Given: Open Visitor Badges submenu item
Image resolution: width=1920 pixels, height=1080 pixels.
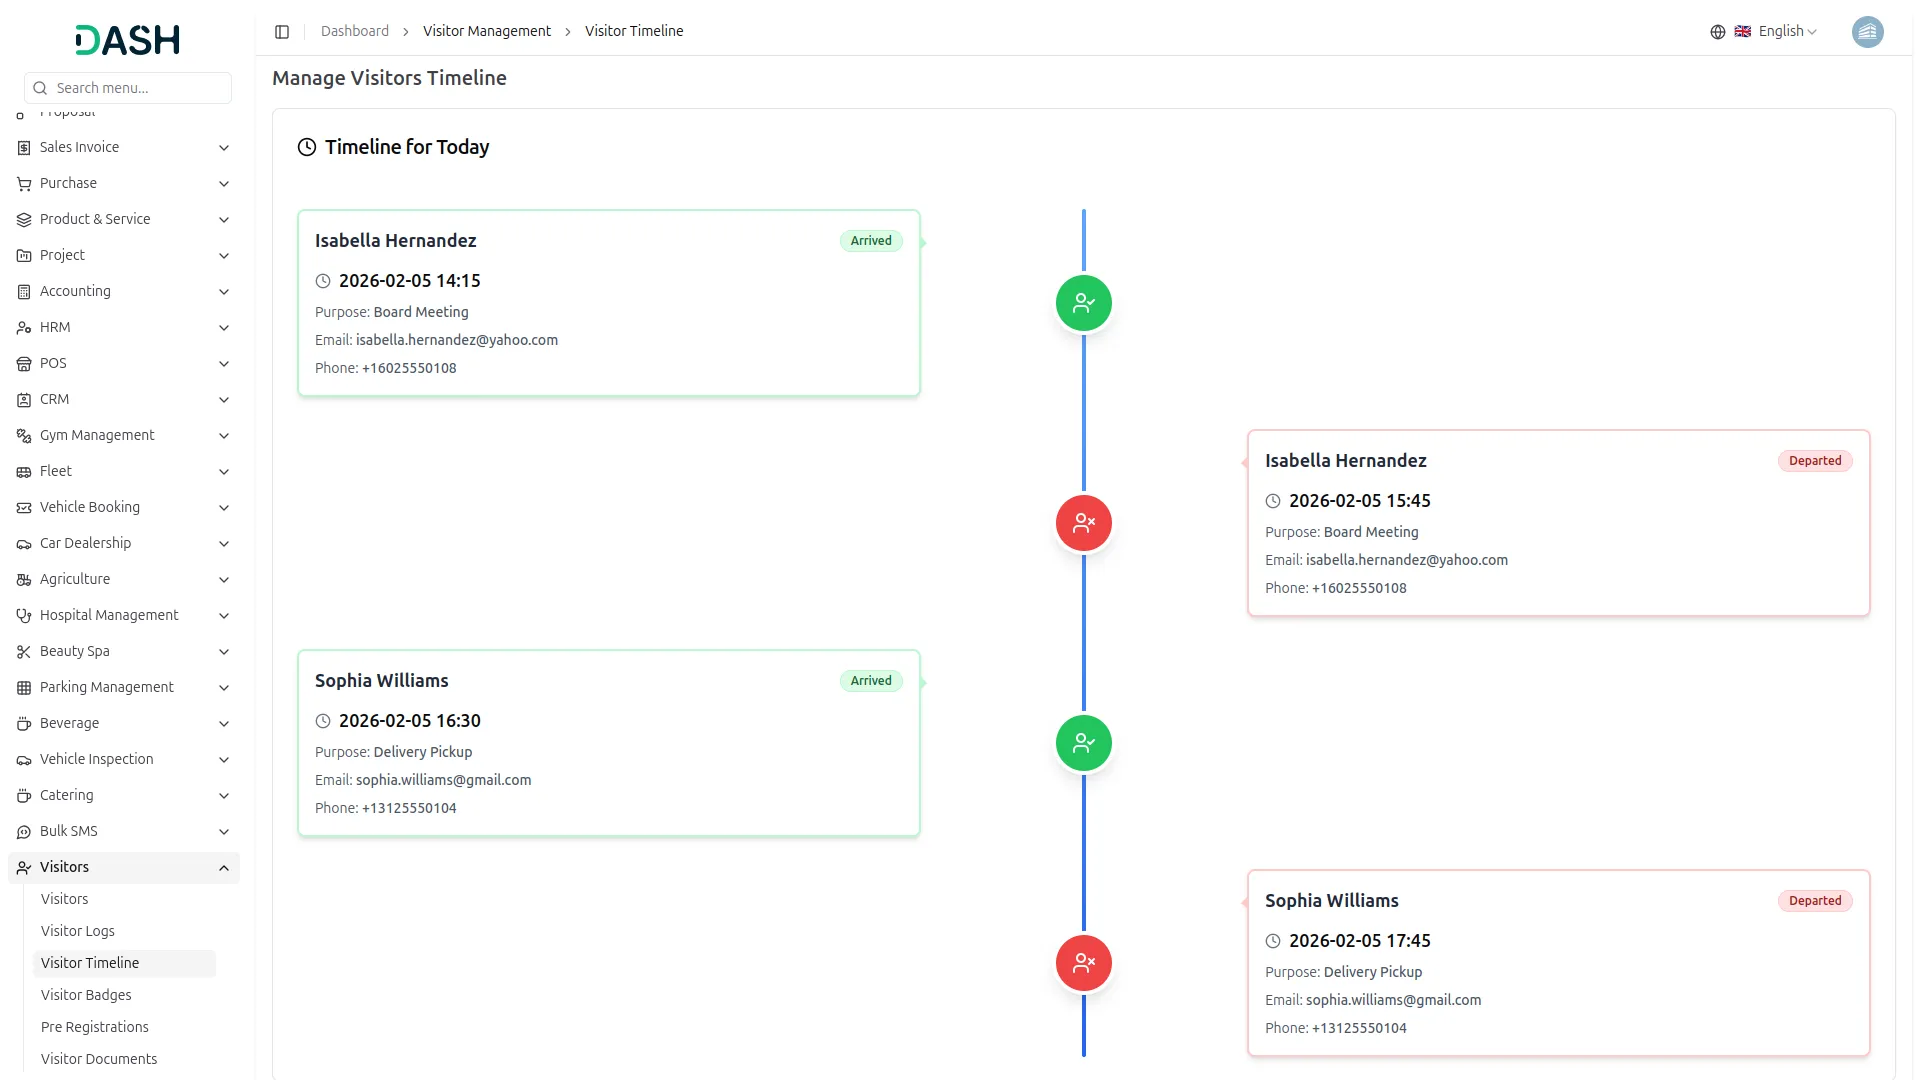Looking at the screenshot, I should (x=86, y=995).
